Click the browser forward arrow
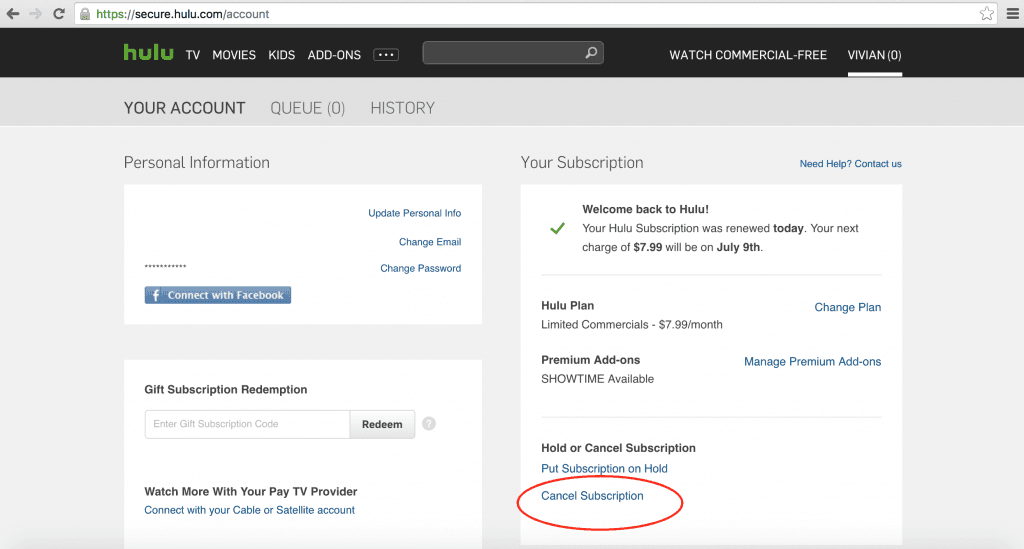Viewport: 1024px width, 549px height. tap(35, 14)
